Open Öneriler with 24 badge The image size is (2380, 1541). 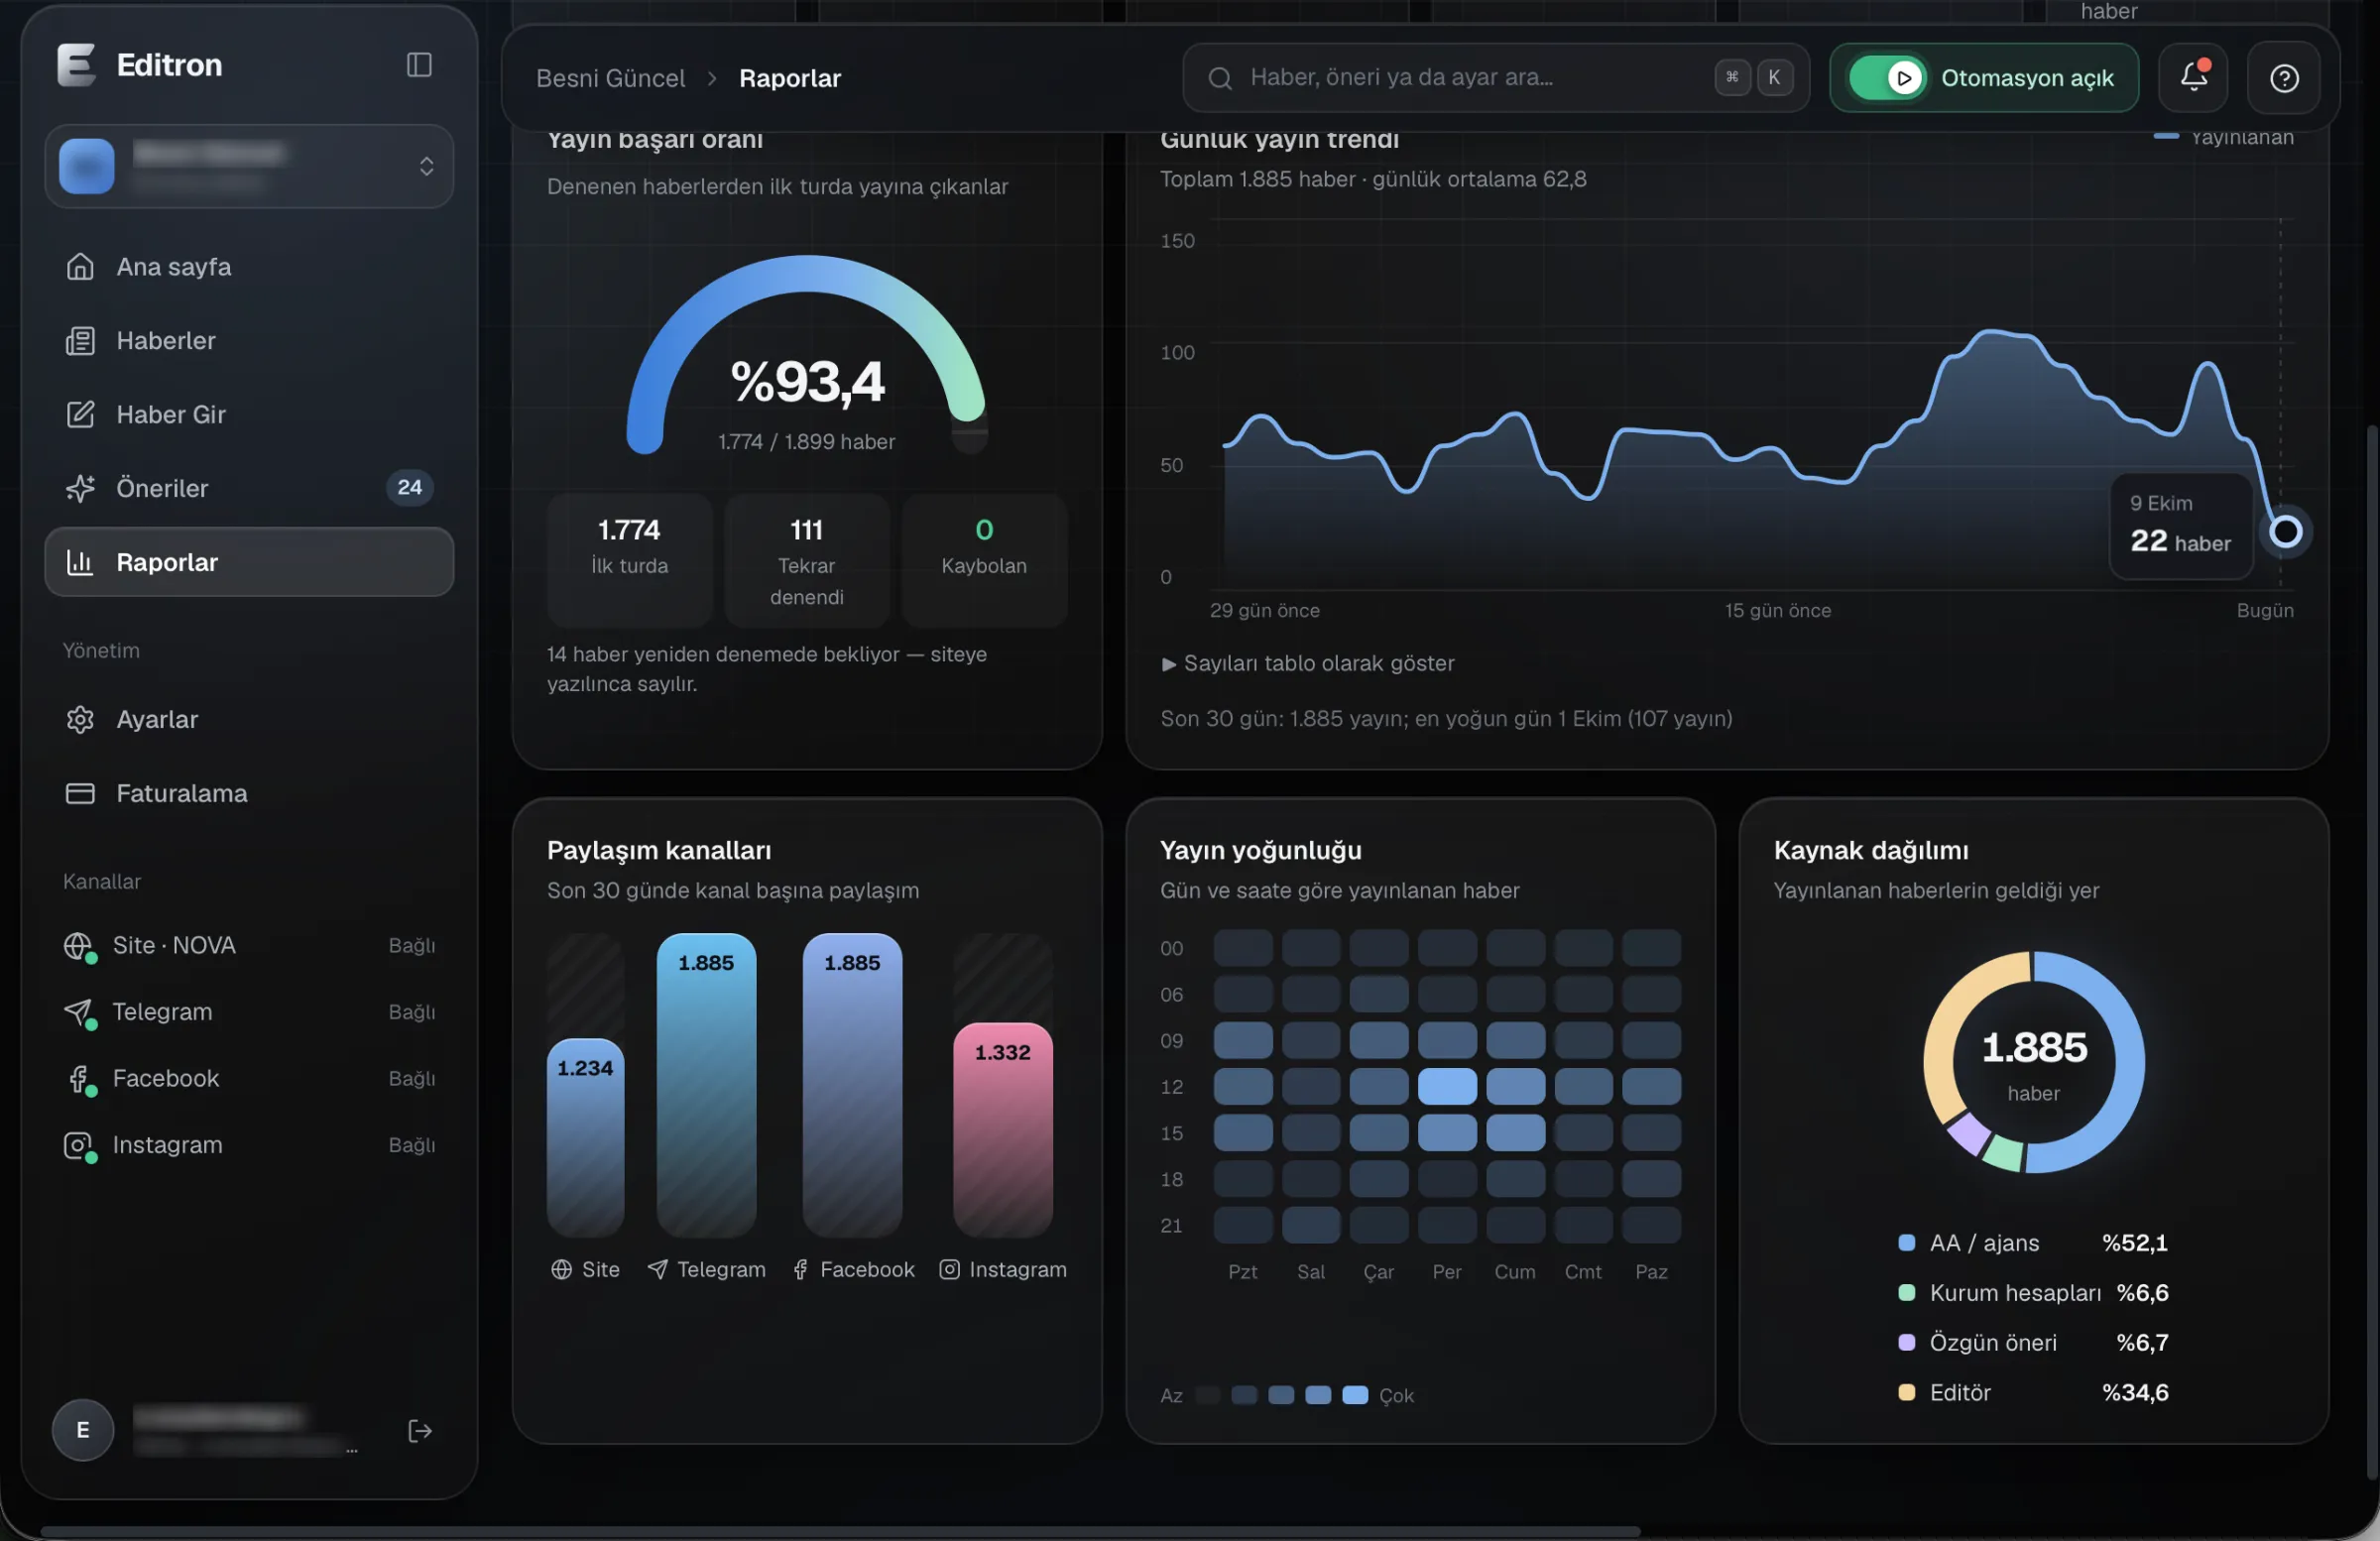[249, 488]
